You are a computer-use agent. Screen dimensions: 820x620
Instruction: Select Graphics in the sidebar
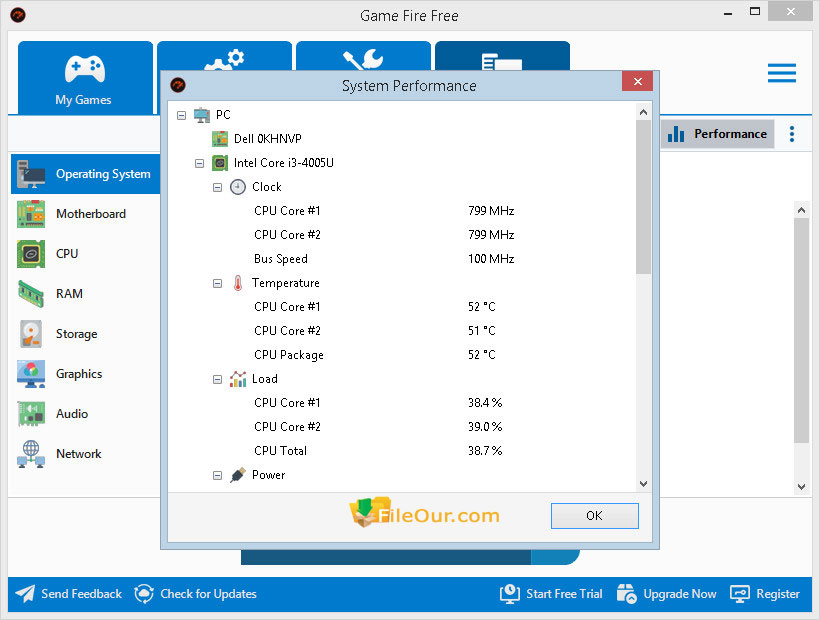tap(86, 374)
